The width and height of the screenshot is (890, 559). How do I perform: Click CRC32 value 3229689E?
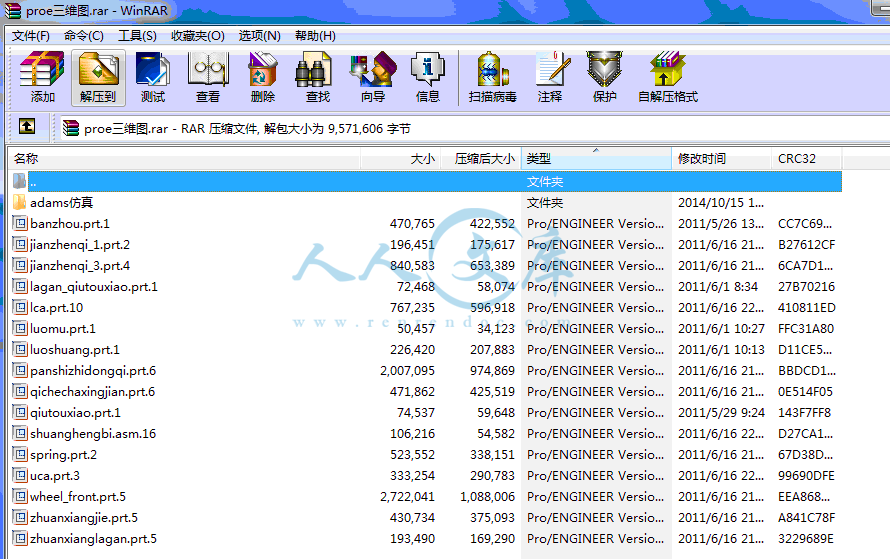pos(806,538)
